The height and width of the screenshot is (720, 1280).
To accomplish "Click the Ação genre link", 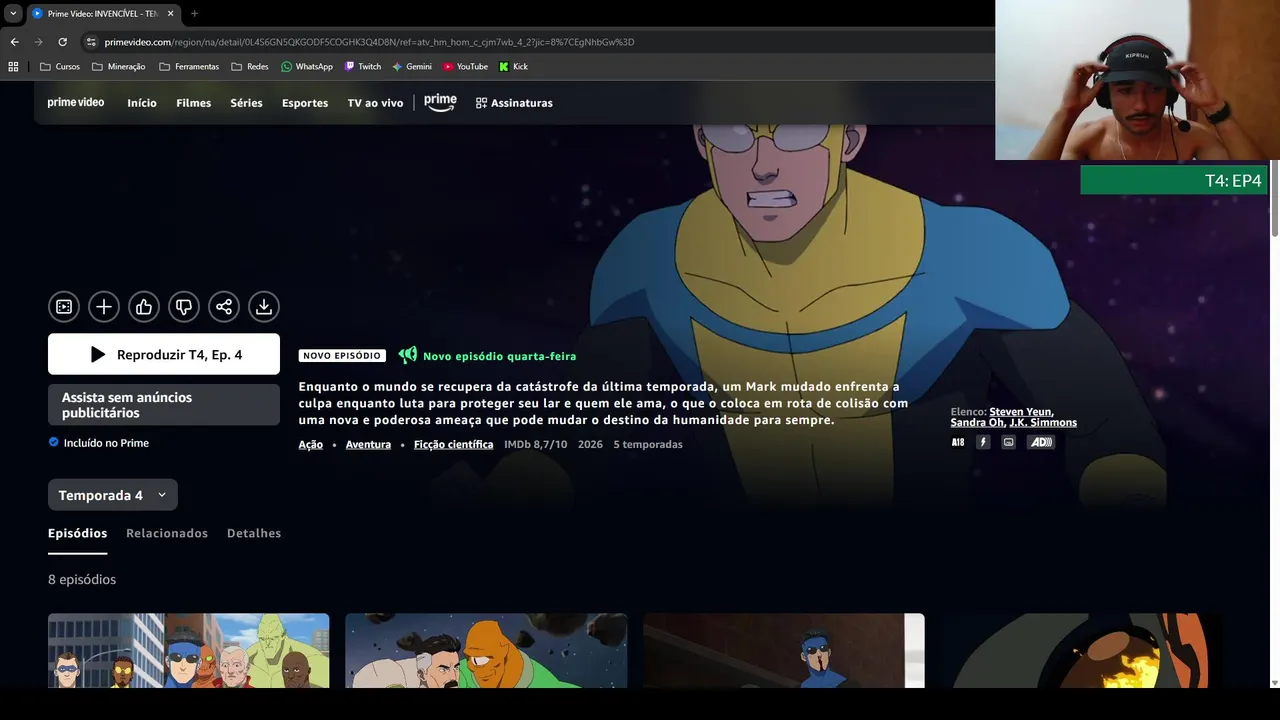I will click(310, 444).
